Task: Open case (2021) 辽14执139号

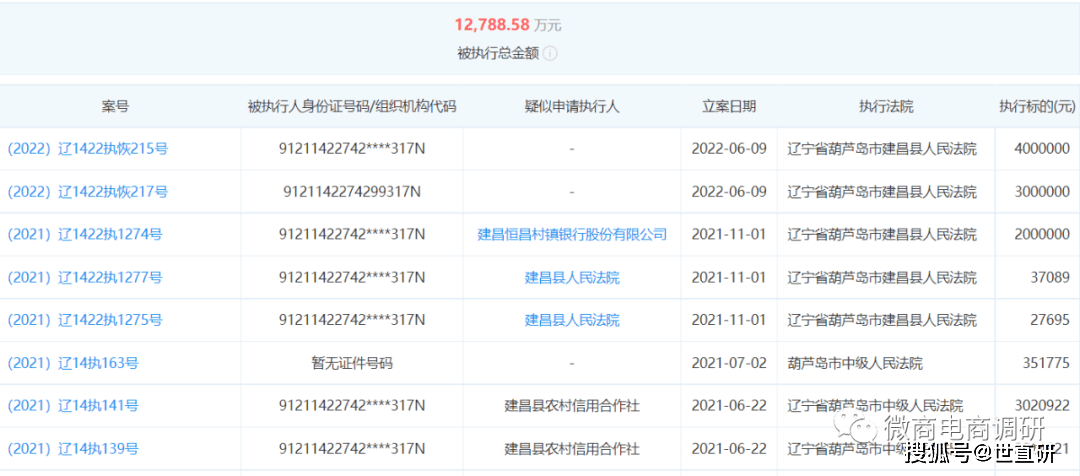Action: tap(73, 449)
